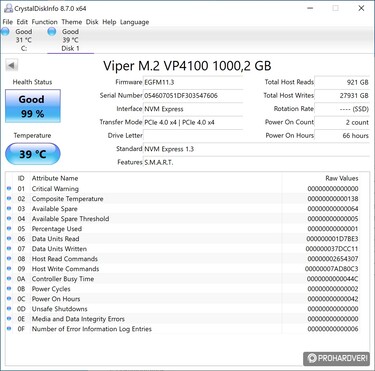
Task: Open the Language menu
Action: coord(134,22)
